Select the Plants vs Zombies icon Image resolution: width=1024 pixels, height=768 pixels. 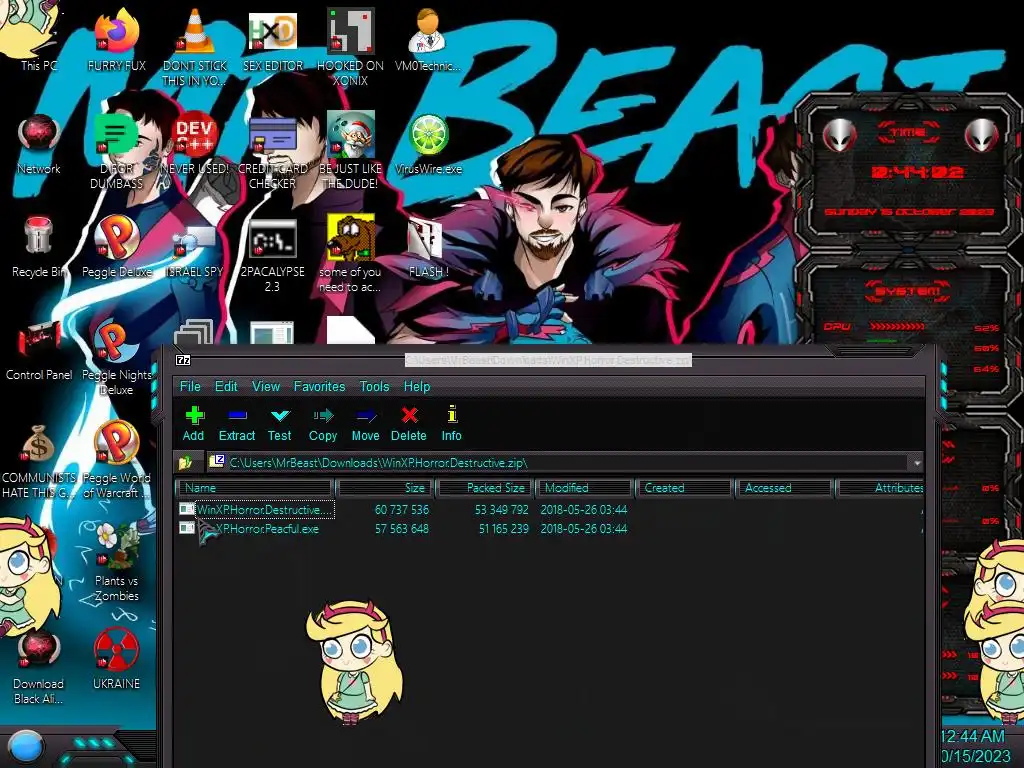pyautogui.click(x=116, y=563)
